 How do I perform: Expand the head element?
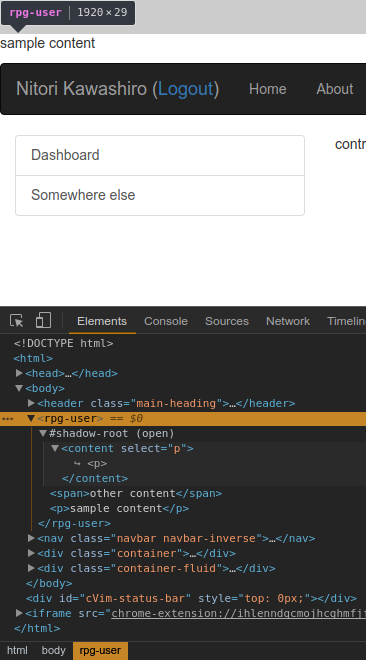pos(19,373)
